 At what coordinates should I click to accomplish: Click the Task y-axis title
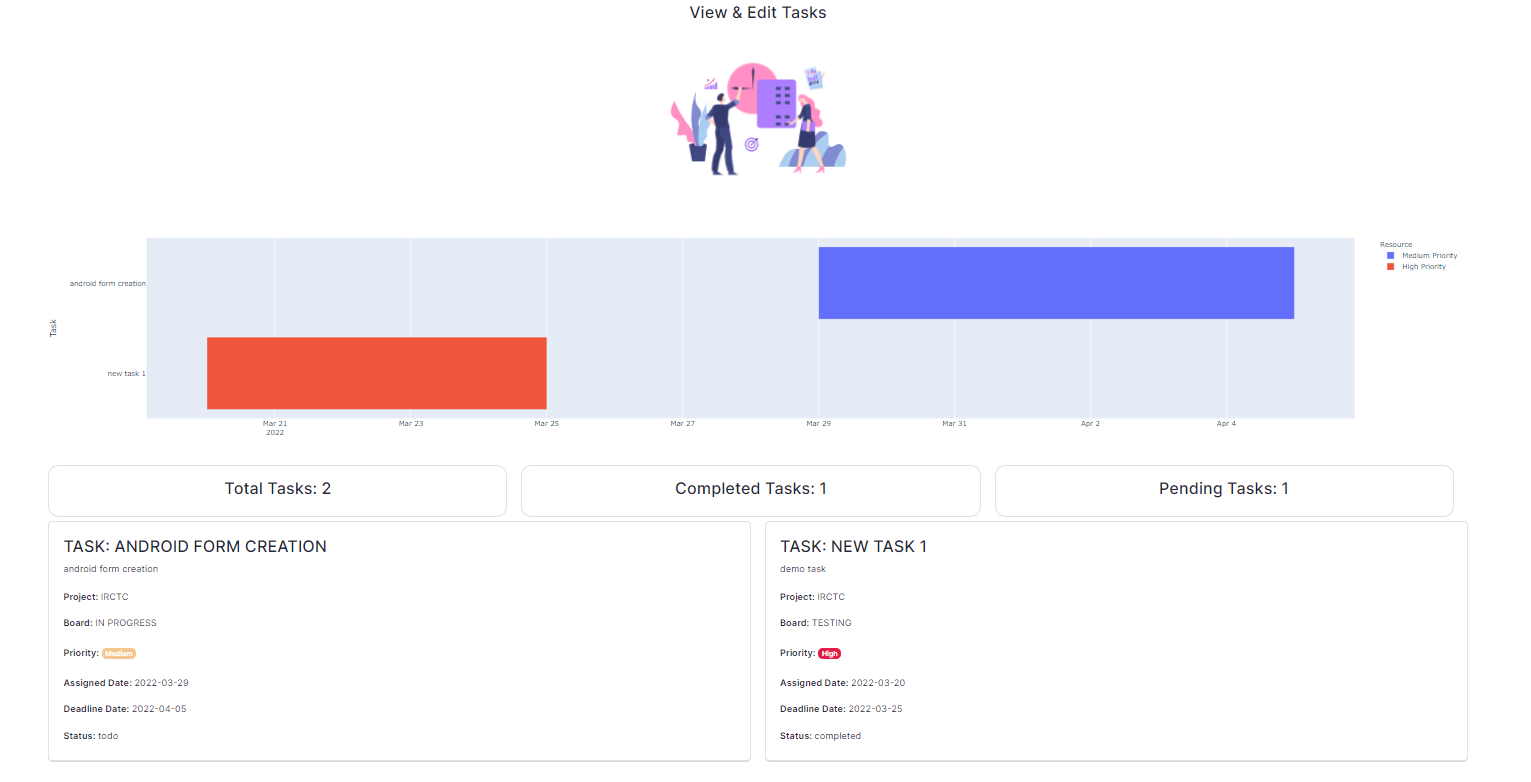53,328
